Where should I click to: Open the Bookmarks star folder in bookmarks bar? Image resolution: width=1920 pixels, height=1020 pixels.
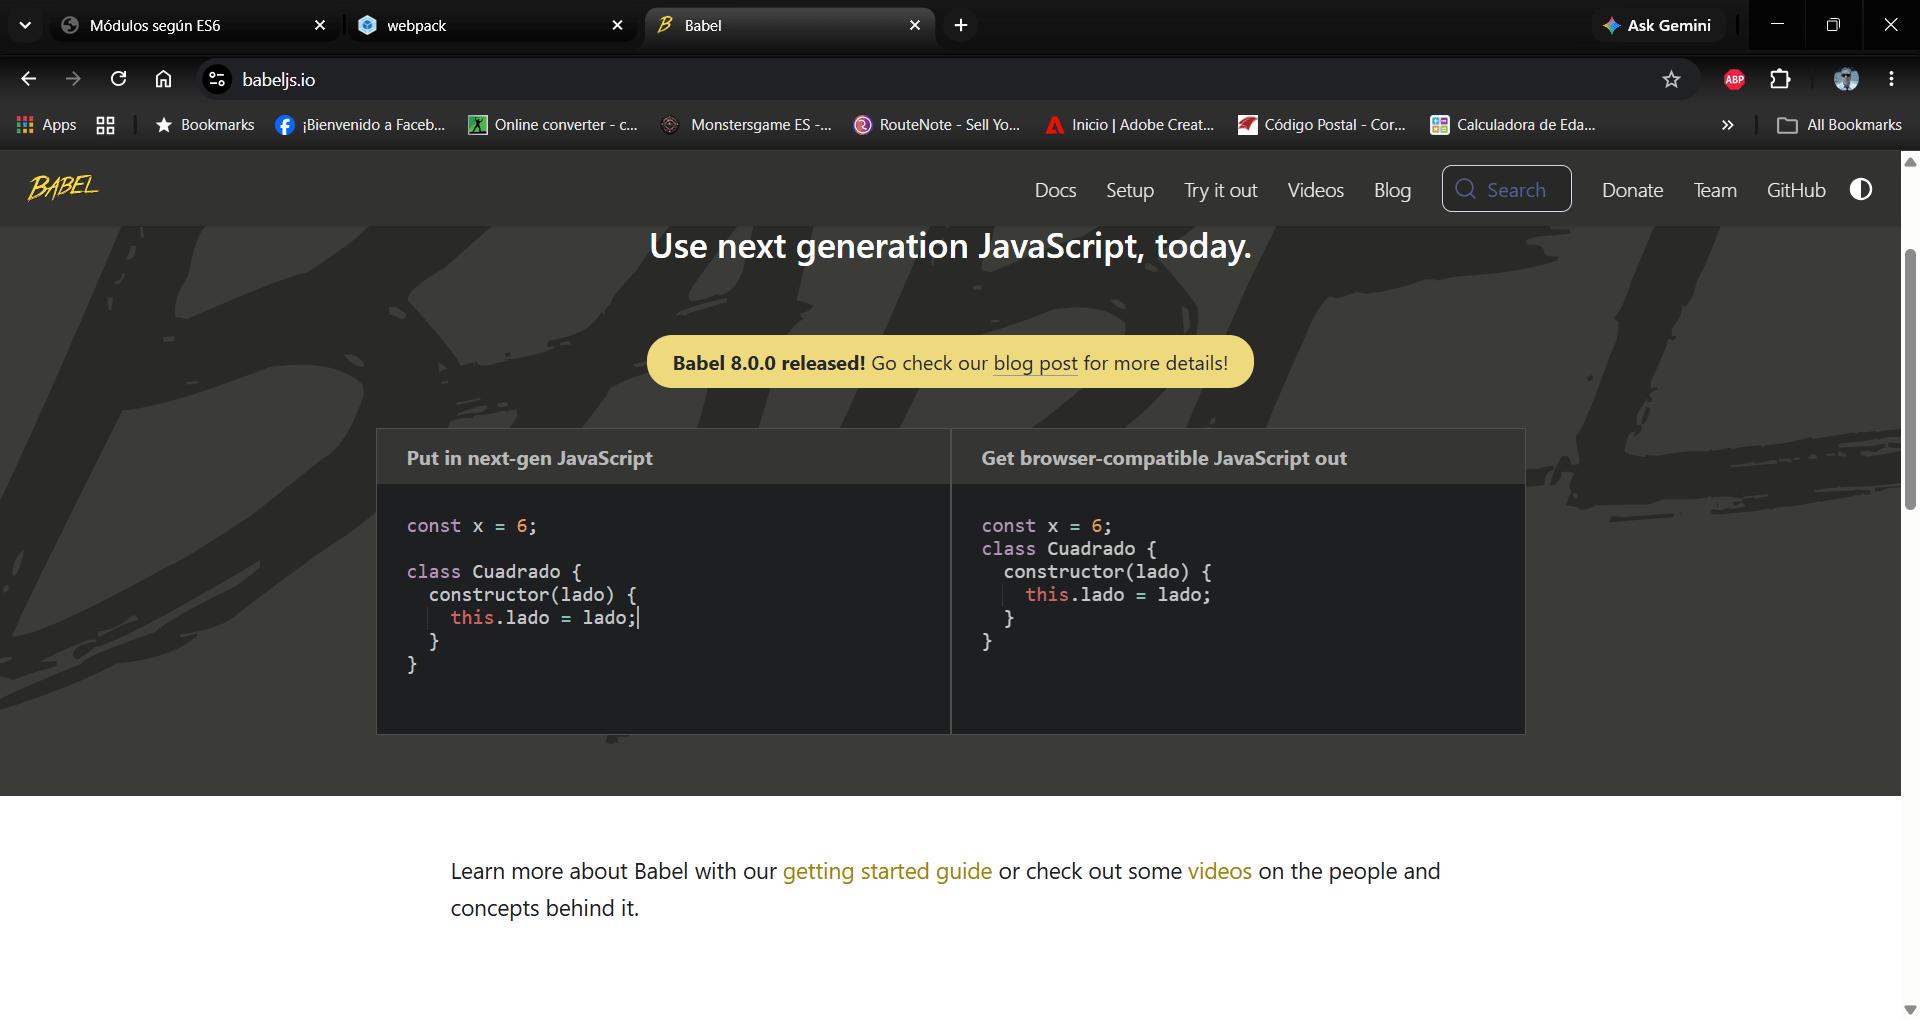coord(205,125)
